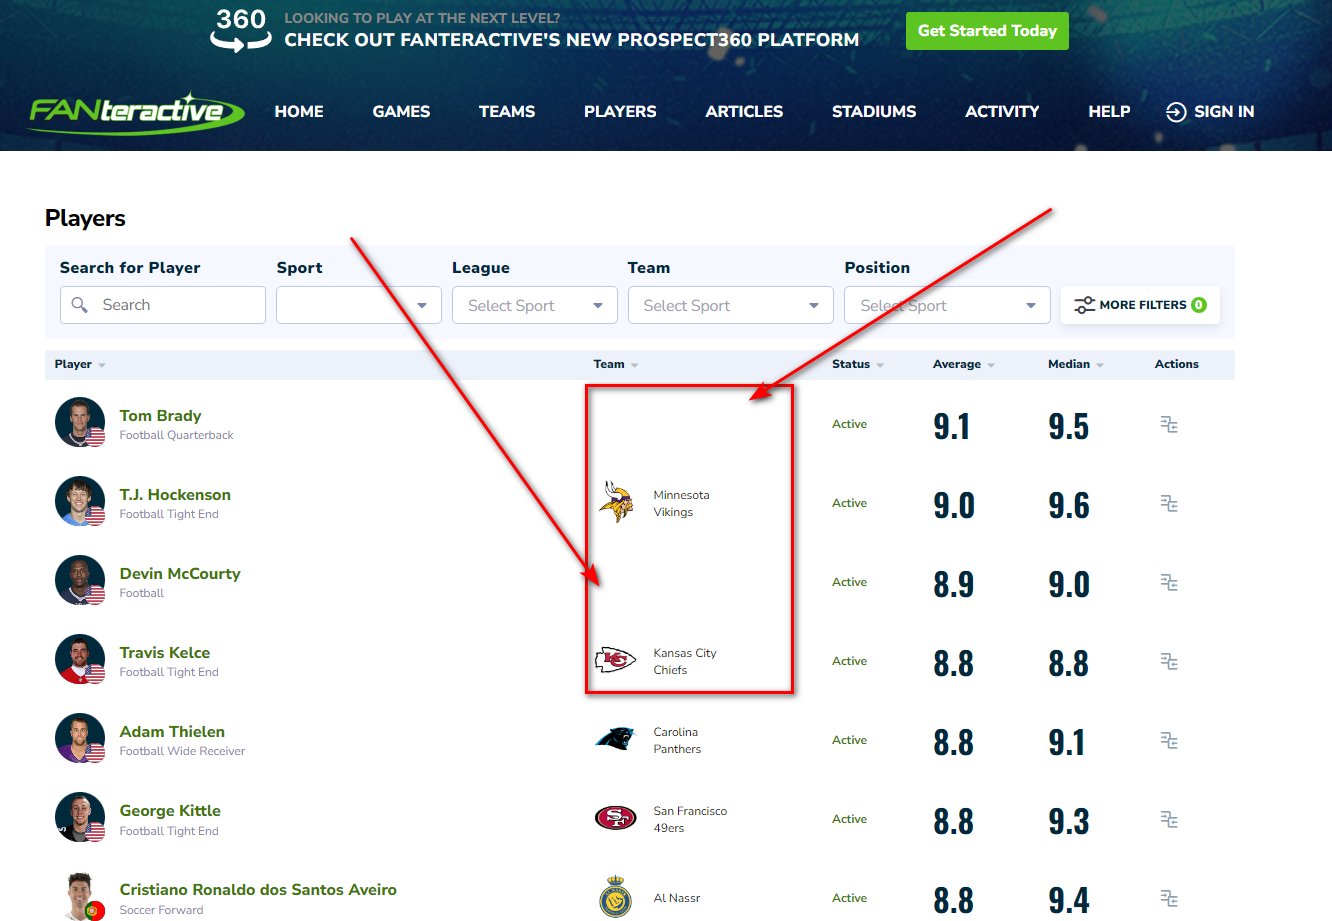The height and width of the screenshot is (921, 1332).
Task: Click Adam Thielen's avatar photo
Action: [80, 738]
